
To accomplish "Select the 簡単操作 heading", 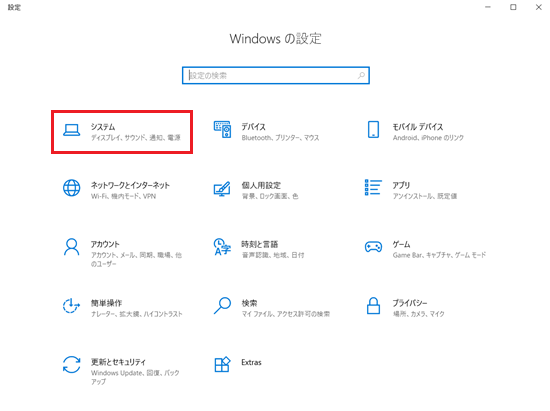I will 106,303.
